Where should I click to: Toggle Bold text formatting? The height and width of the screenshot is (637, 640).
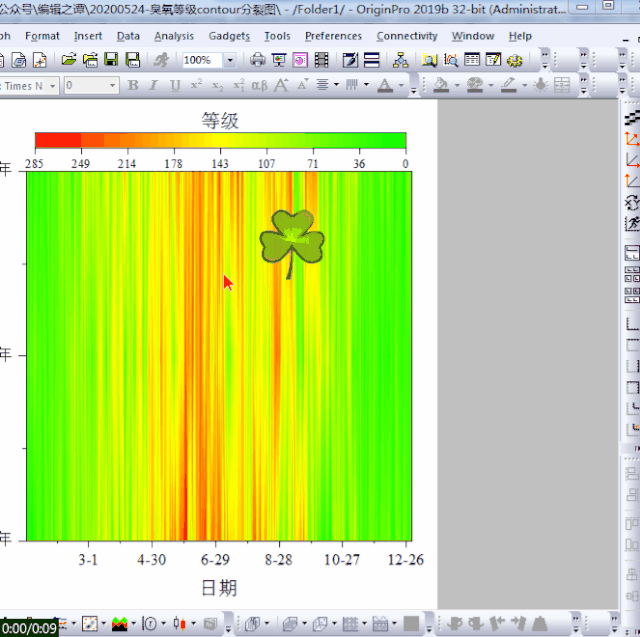pos(133,86)
